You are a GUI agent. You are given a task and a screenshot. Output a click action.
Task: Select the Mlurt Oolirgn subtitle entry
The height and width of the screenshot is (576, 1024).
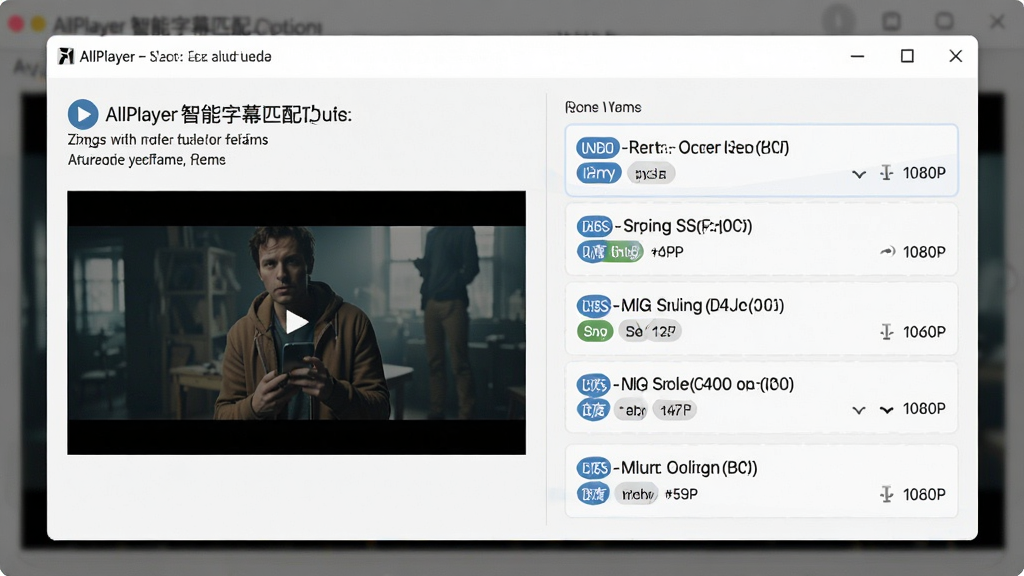point(761,481)
